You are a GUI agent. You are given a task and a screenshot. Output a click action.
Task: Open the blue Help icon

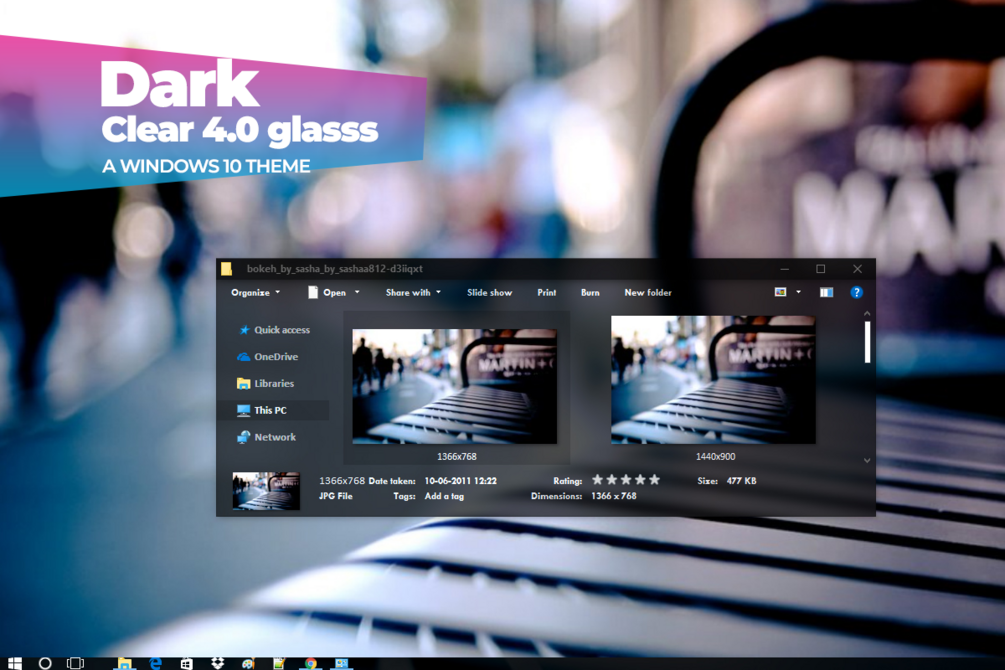point(856,292)
